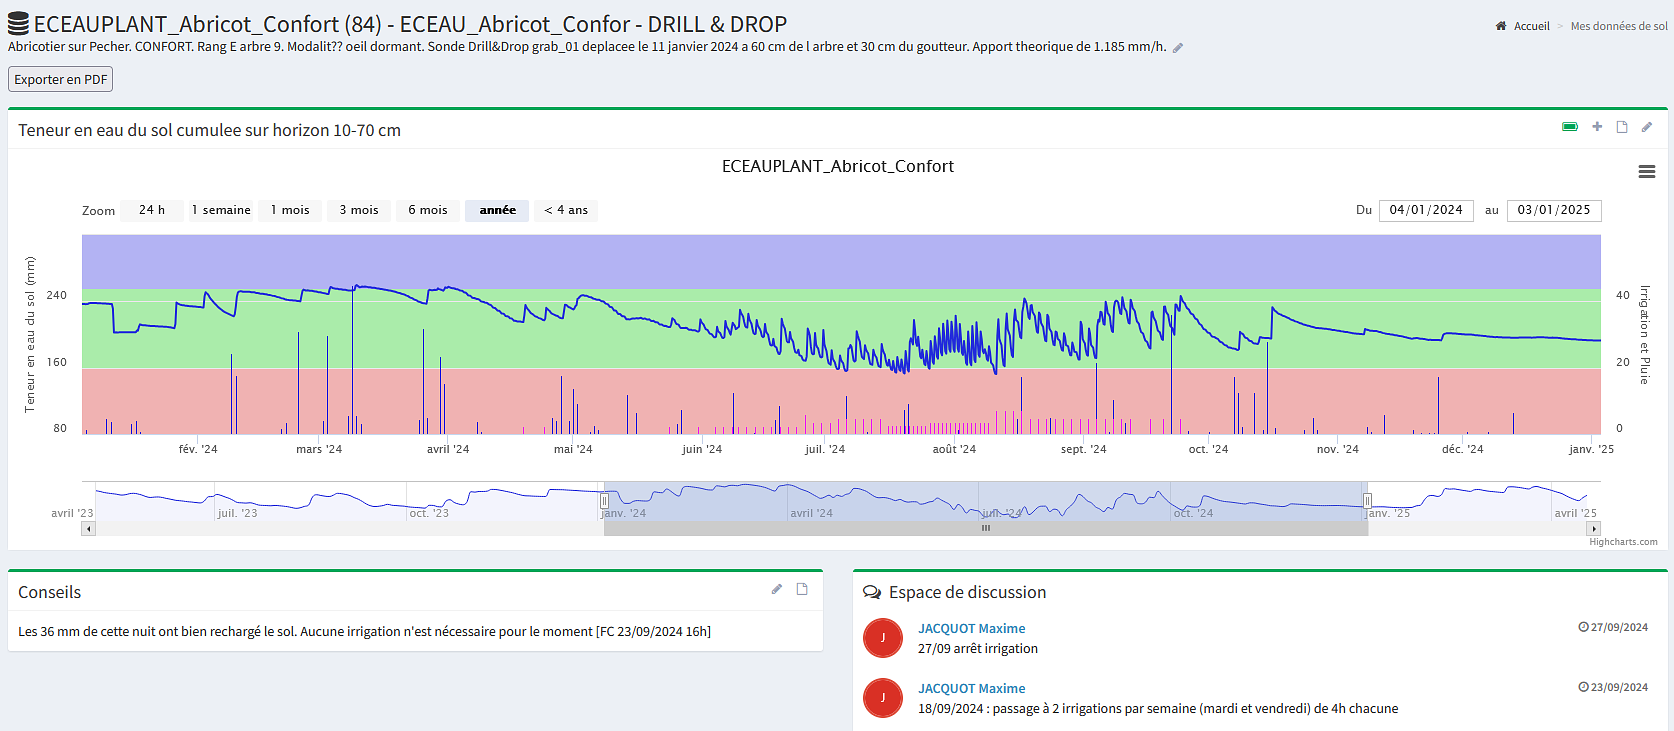Screen dimensions: 1674x731
Task: Click the pencil edit icon in chart panel header
Action: [x=1647, y=127]
